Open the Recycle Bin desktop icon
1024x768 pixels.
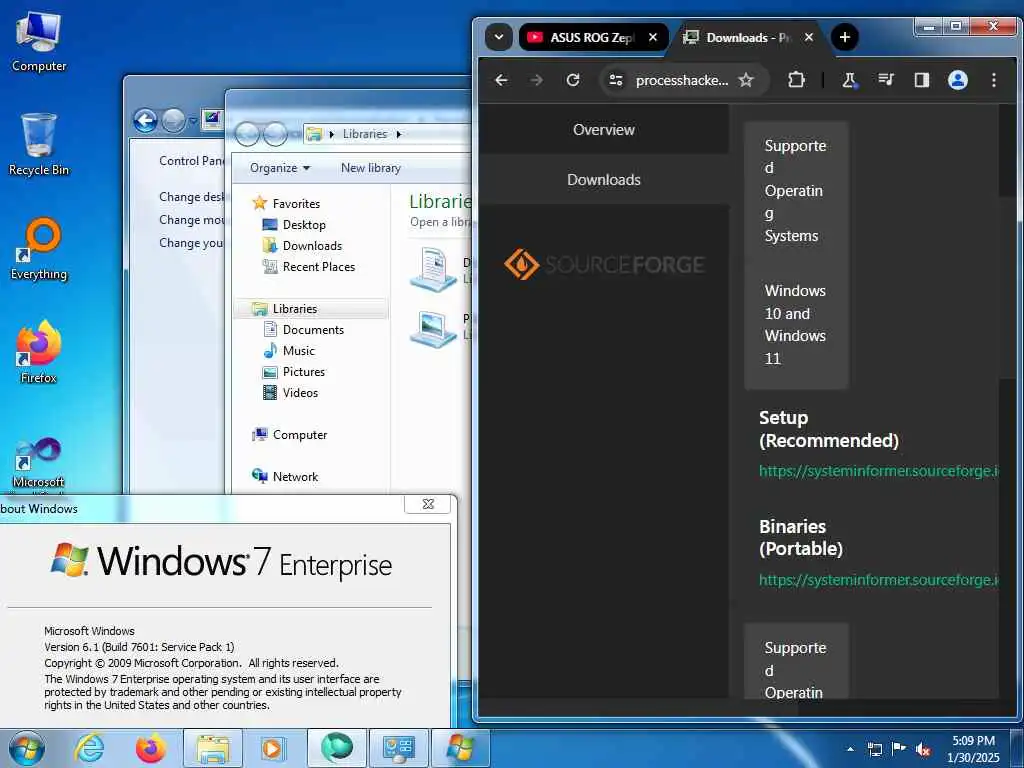(39, 145)
